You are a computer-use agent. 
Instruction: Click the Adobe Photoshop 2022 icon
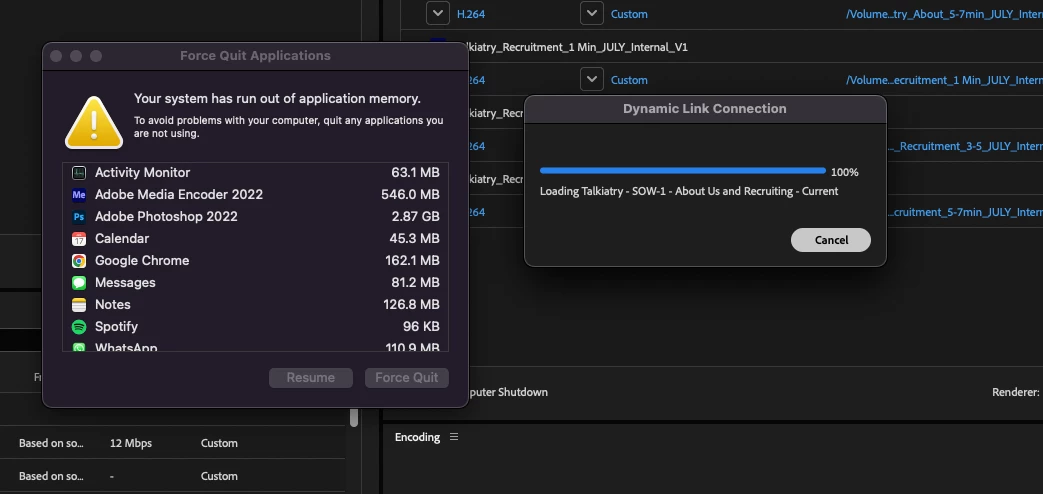tap(79, 217)
